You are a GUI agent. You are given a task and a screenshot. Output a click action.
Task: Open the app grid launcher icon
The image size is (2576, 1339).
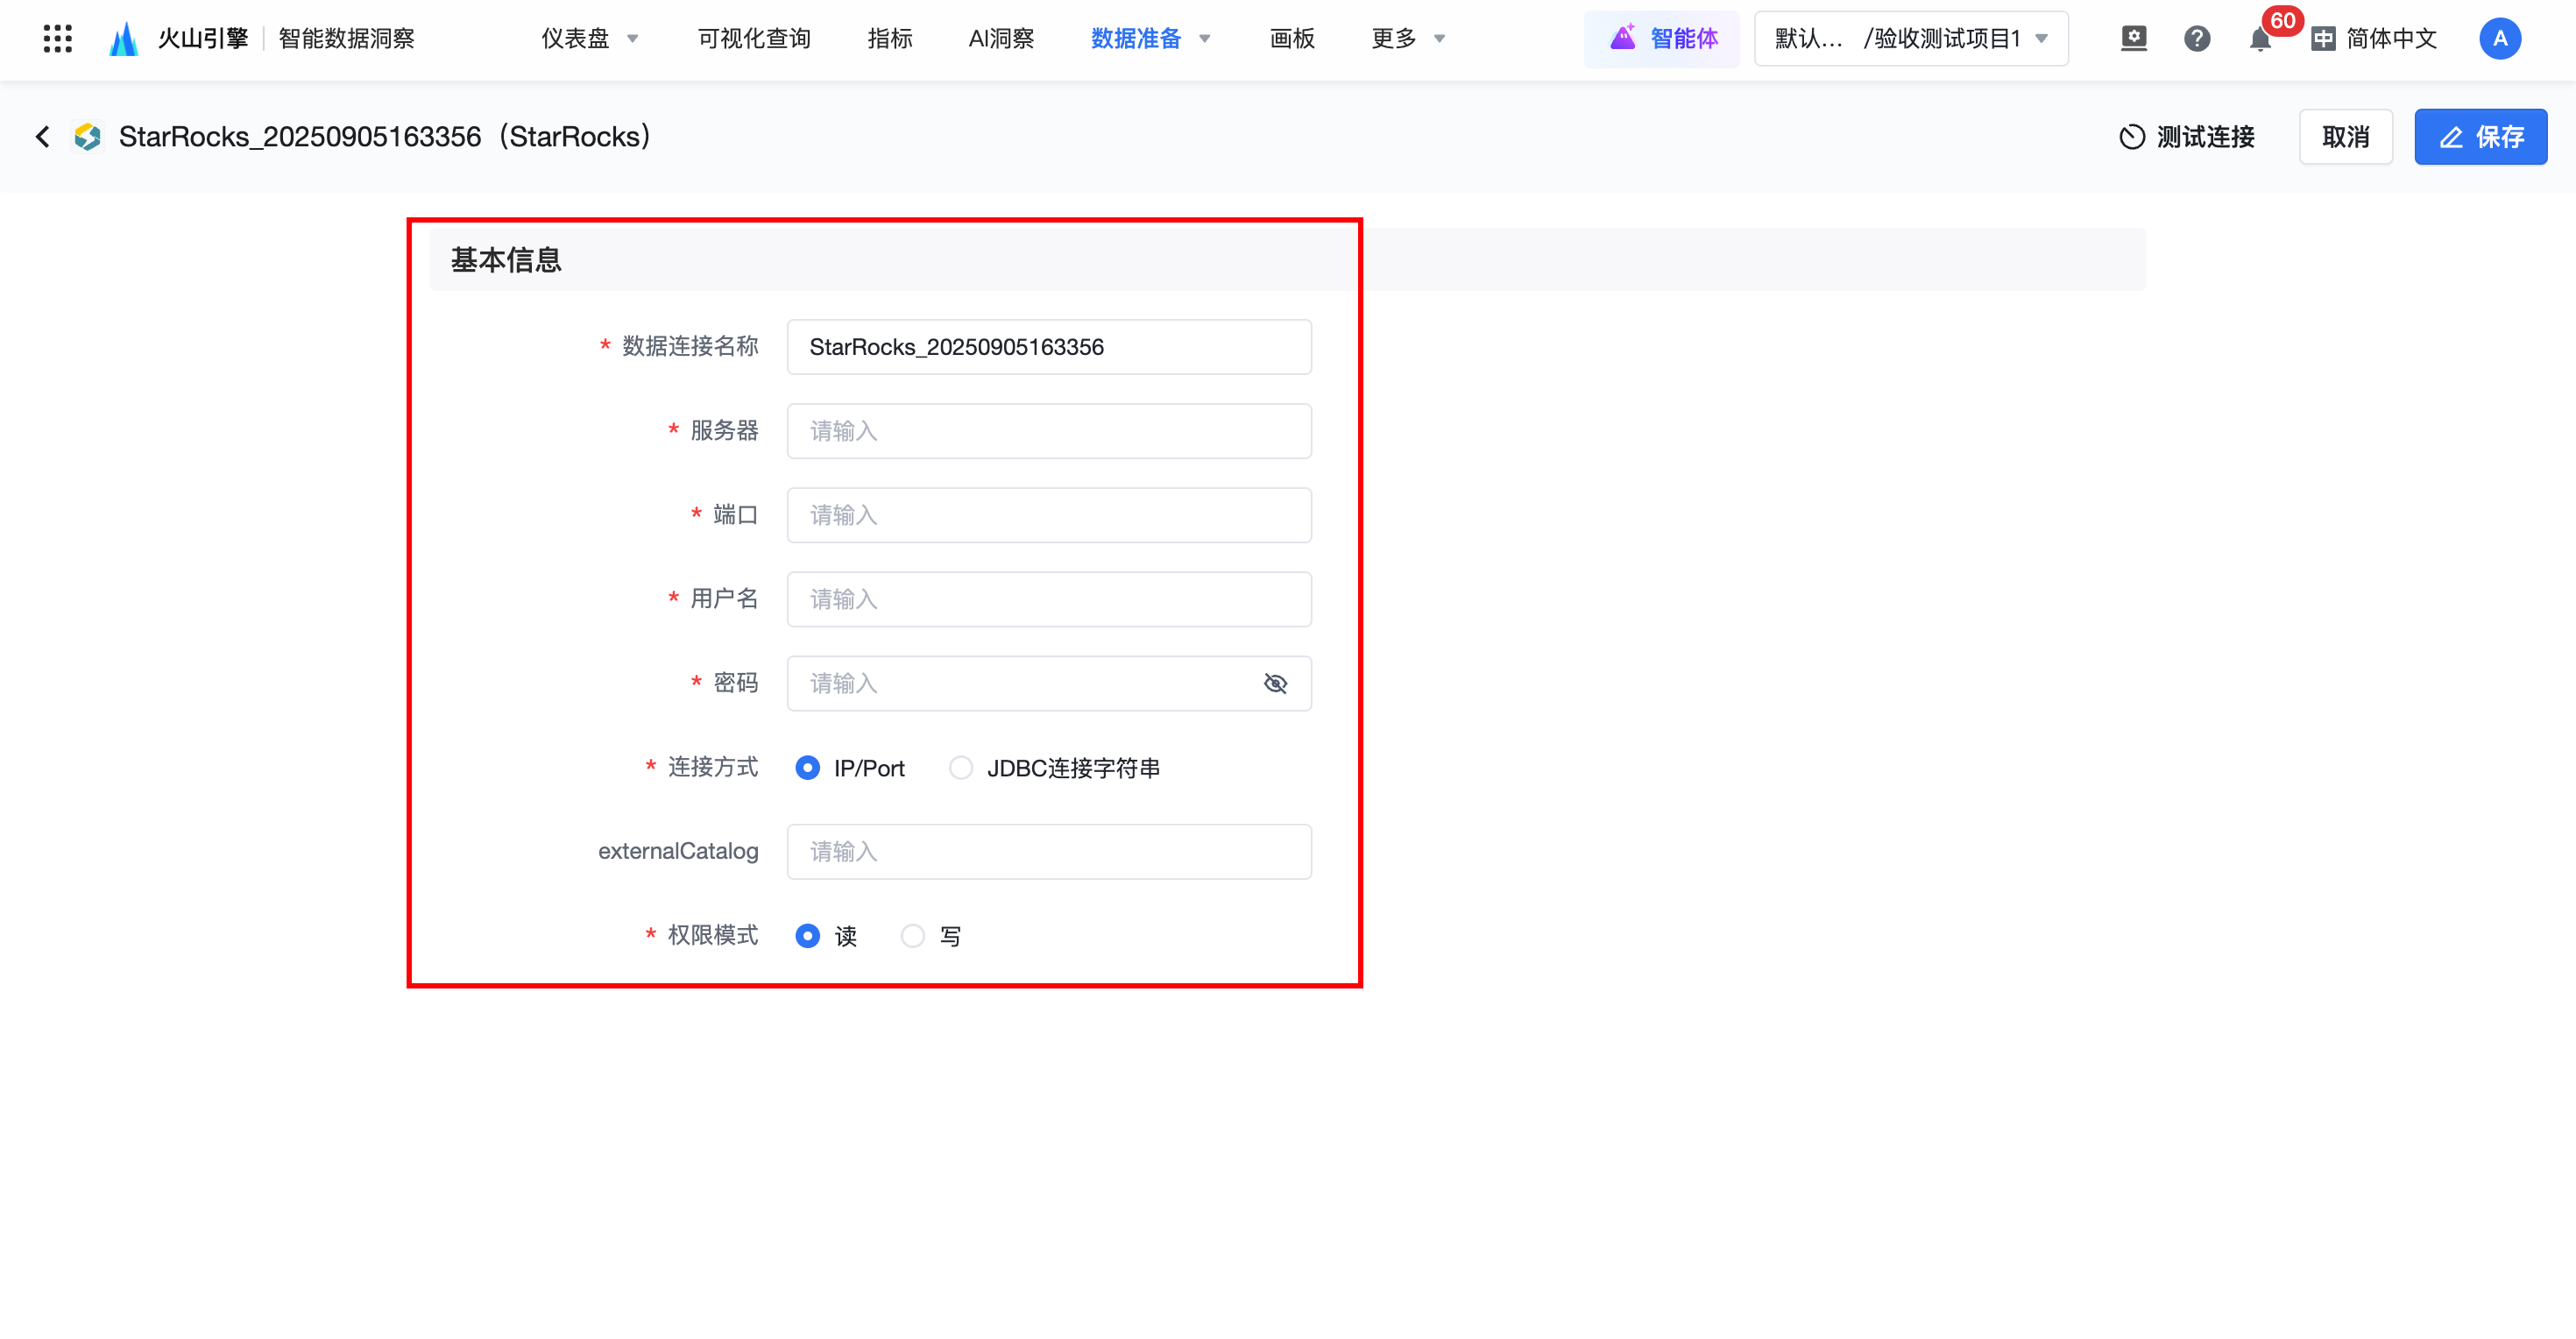[x=58, y=39]
